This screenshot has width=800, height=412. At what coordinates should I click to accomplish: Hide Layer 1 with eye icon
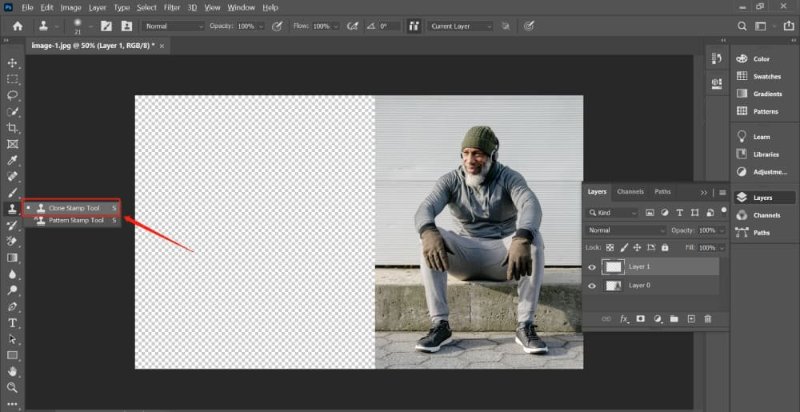pos(593,267)
